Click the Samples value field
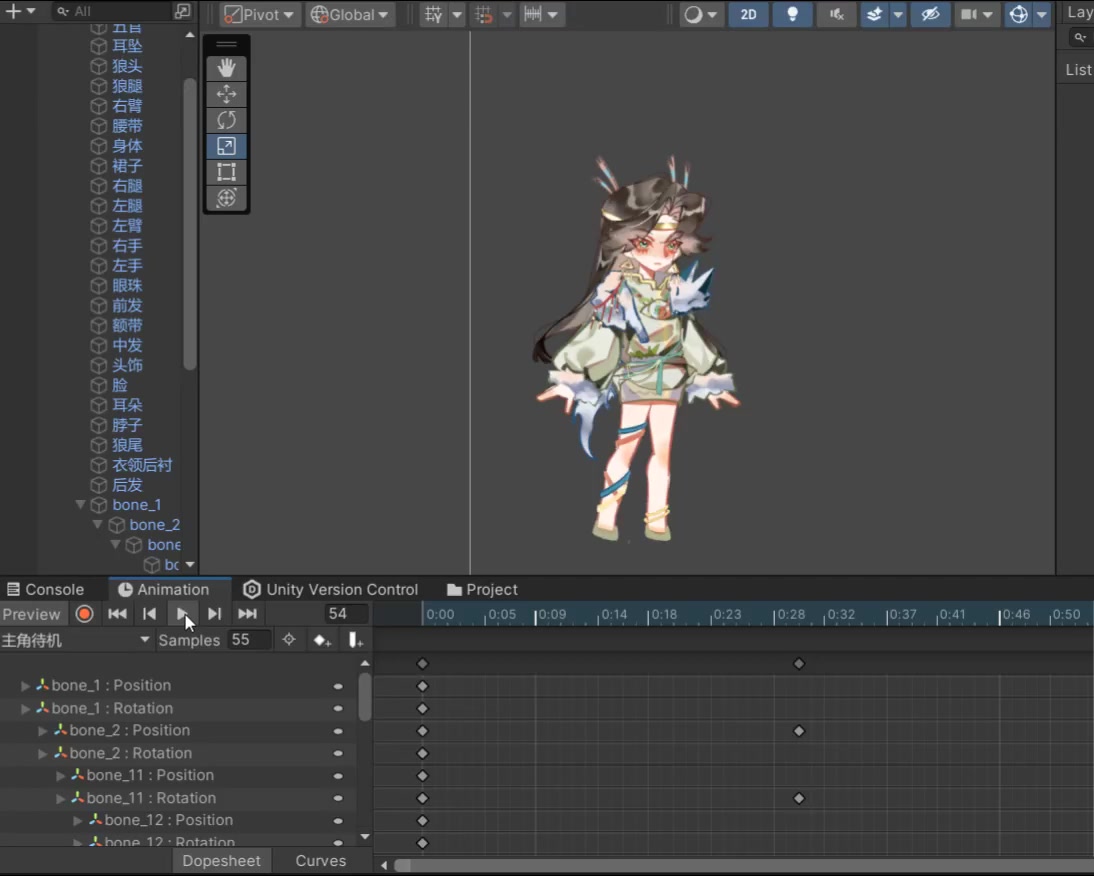The width and height of the screenshot is (1094, 876). (x=248, y=640)
